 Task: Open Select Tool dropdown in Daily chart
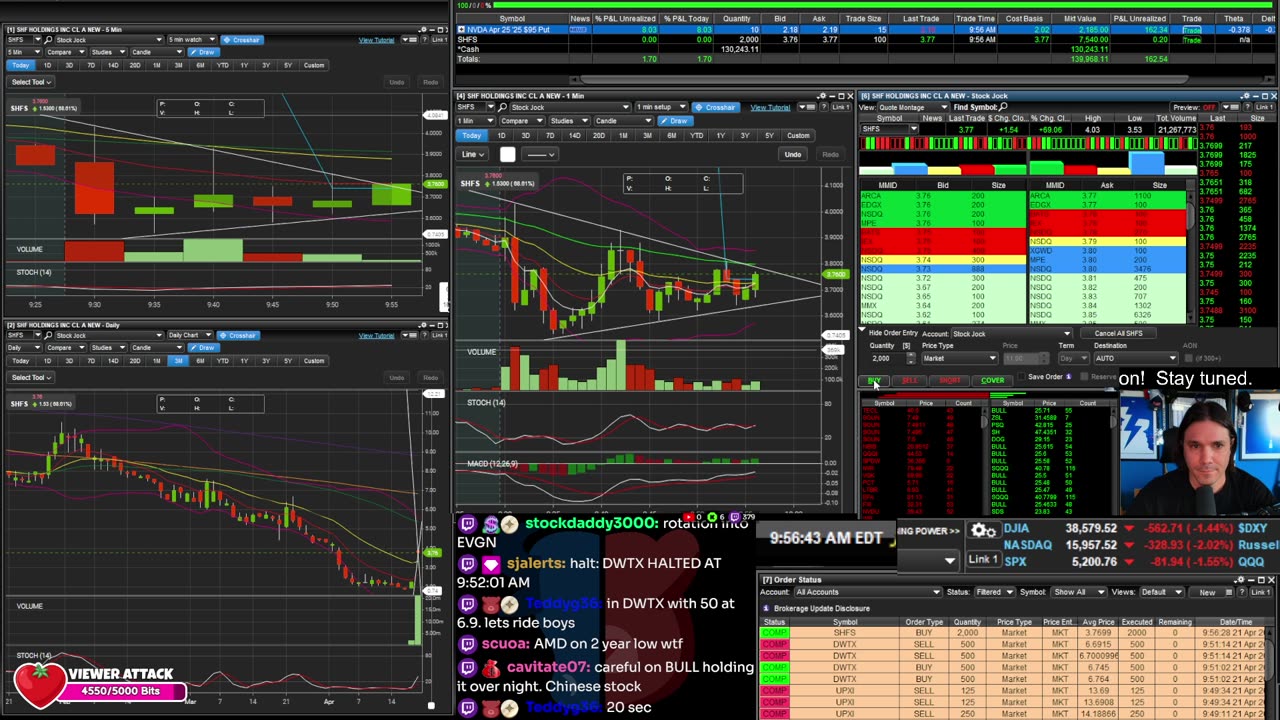30,378
